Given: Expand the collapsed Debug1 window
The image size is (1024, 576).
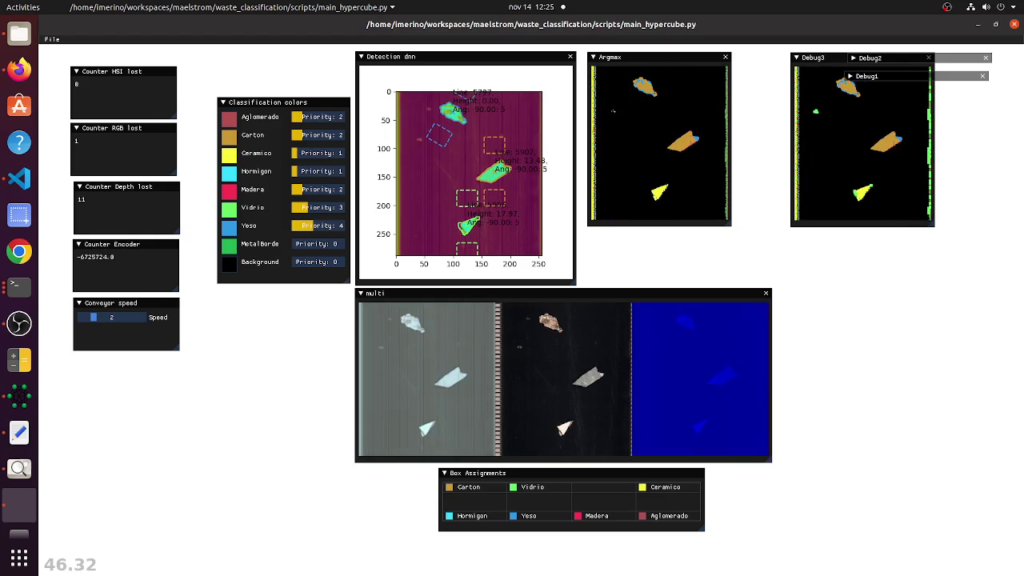Looking at the screenshot, I should 850,76.
